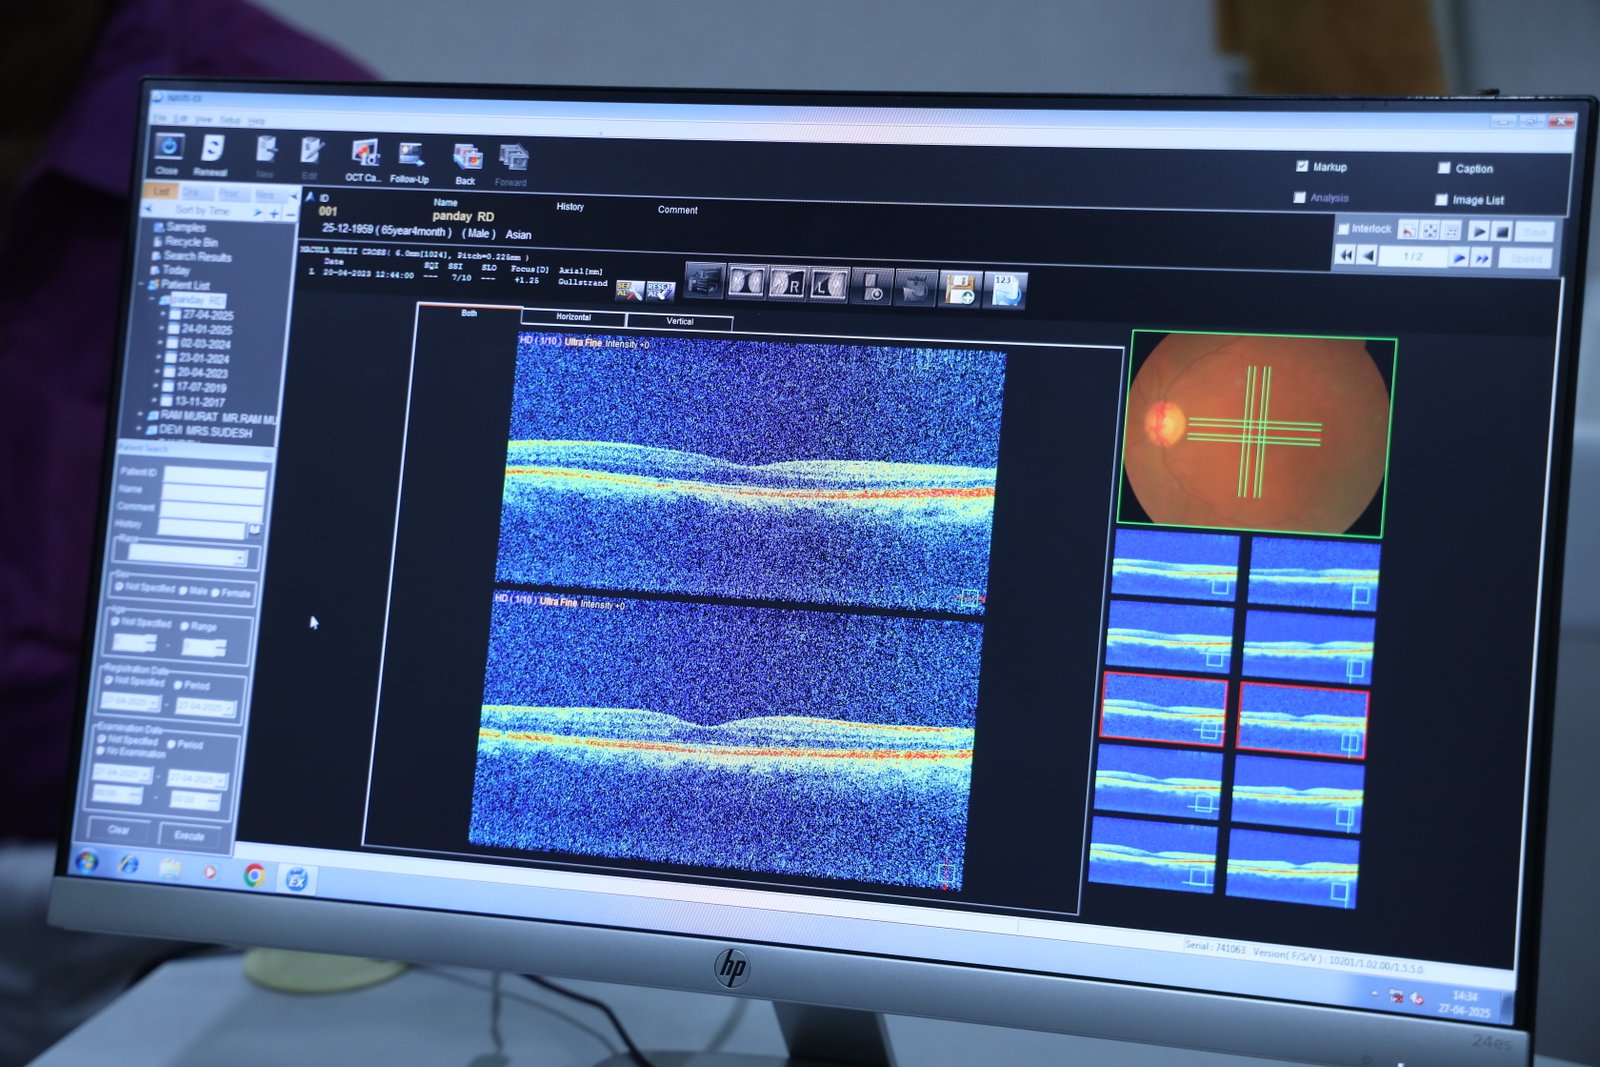This screenshot has height=1067, width=1600.
Task: Click the Reset All icon
Action: (x=660, y=291)
